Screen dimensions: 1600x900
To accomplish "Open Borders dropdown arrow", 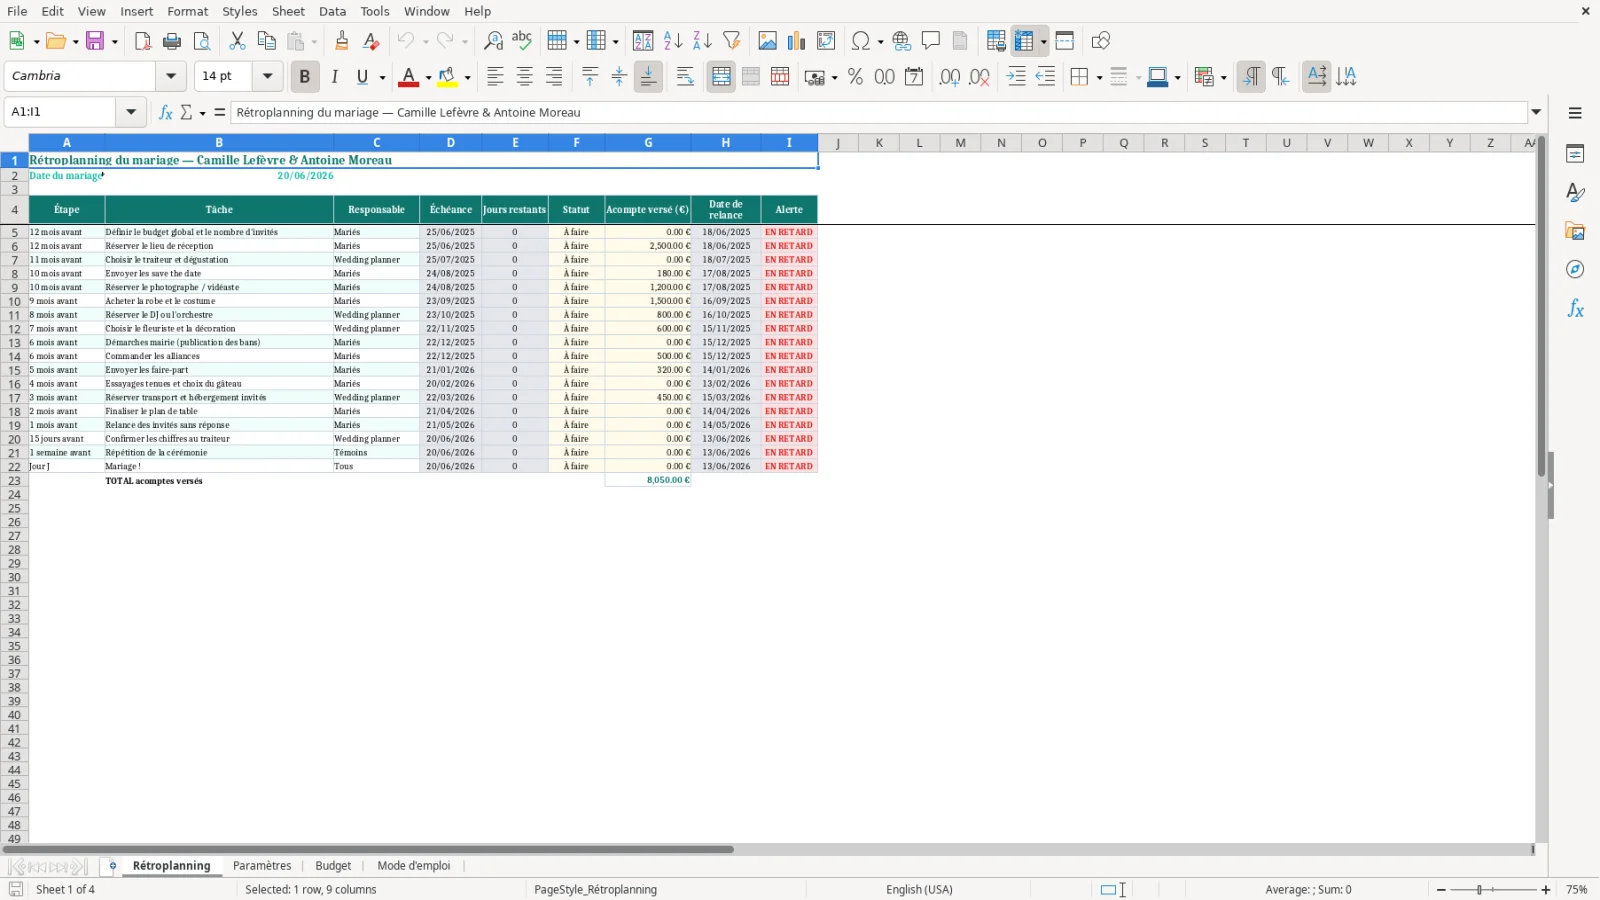I will 1099,78.
